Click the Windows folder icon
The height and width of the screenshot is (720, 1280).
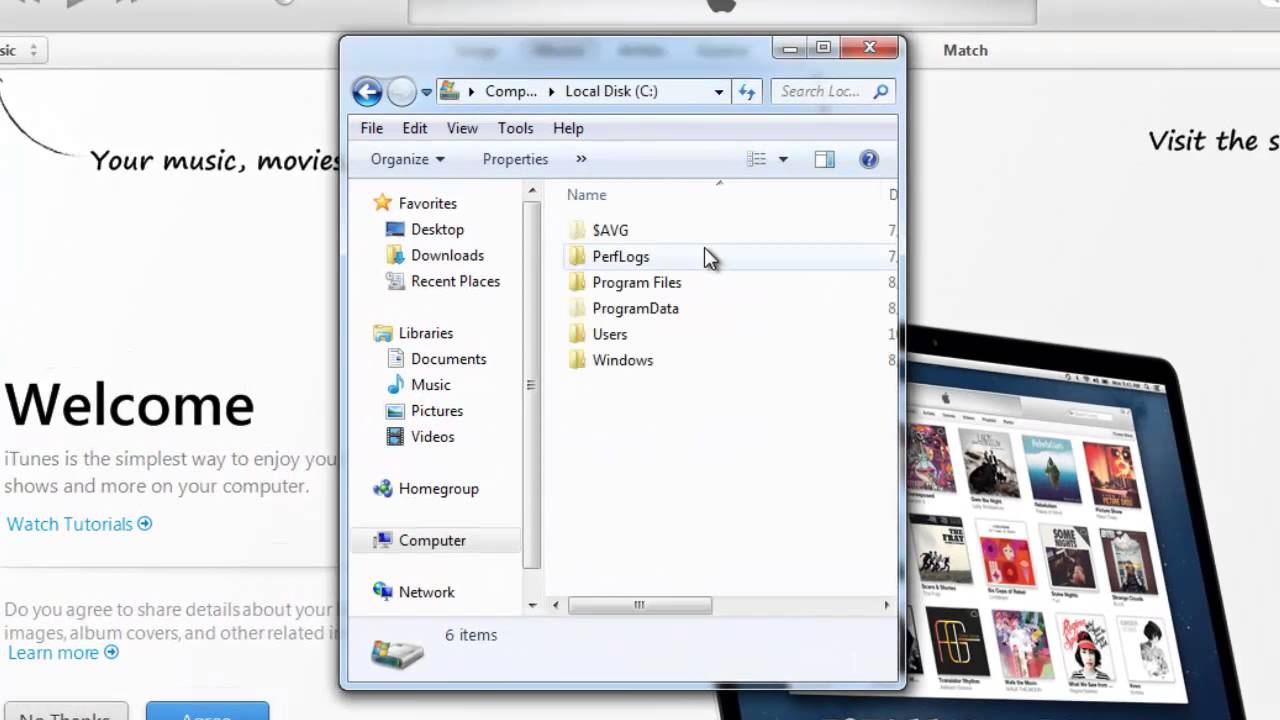pos(577,360)
